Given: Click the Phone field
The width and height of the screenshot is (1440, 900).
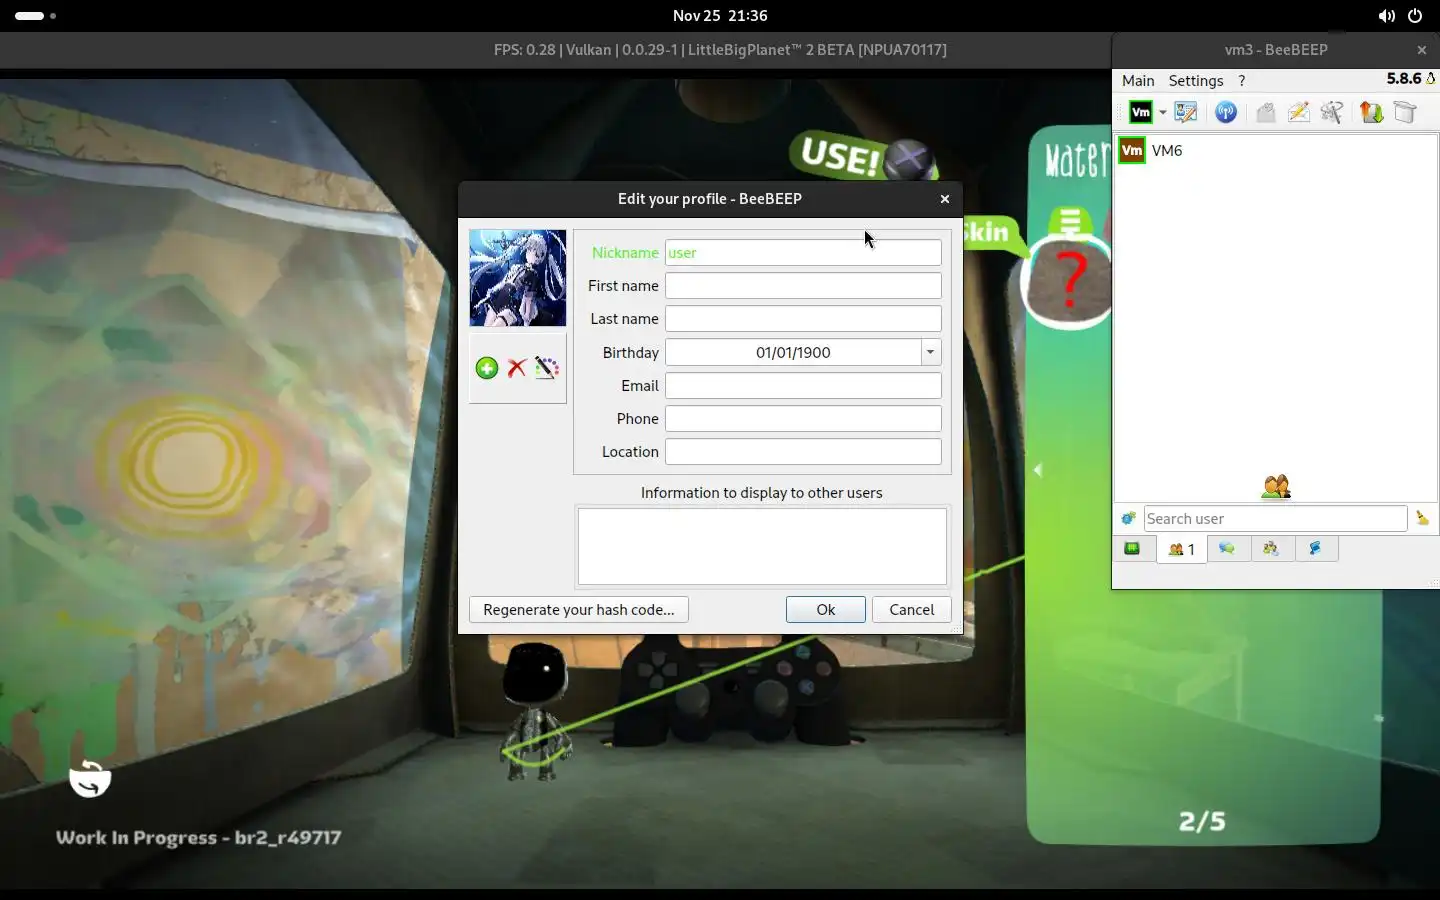Looking at the screenshot, I should click(x=803, y=419).
